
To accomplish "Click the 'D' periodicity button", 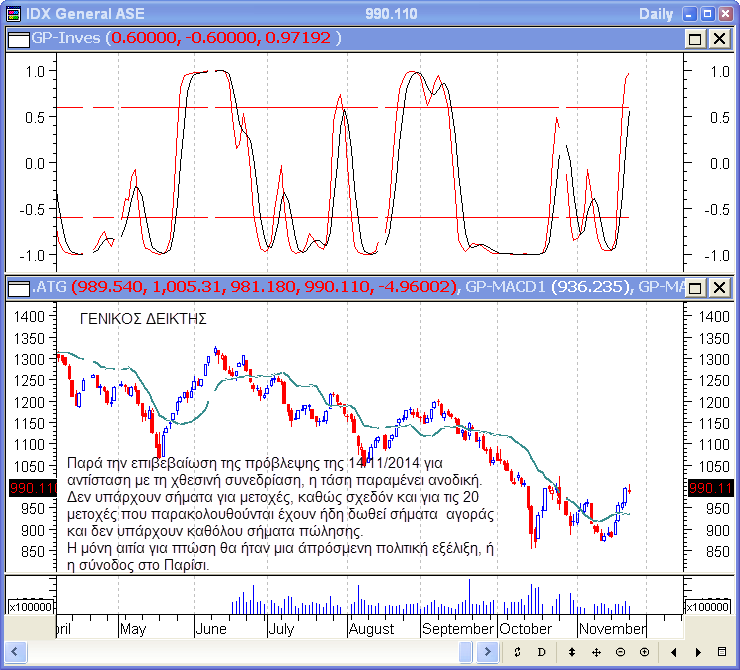I will 540,652.
